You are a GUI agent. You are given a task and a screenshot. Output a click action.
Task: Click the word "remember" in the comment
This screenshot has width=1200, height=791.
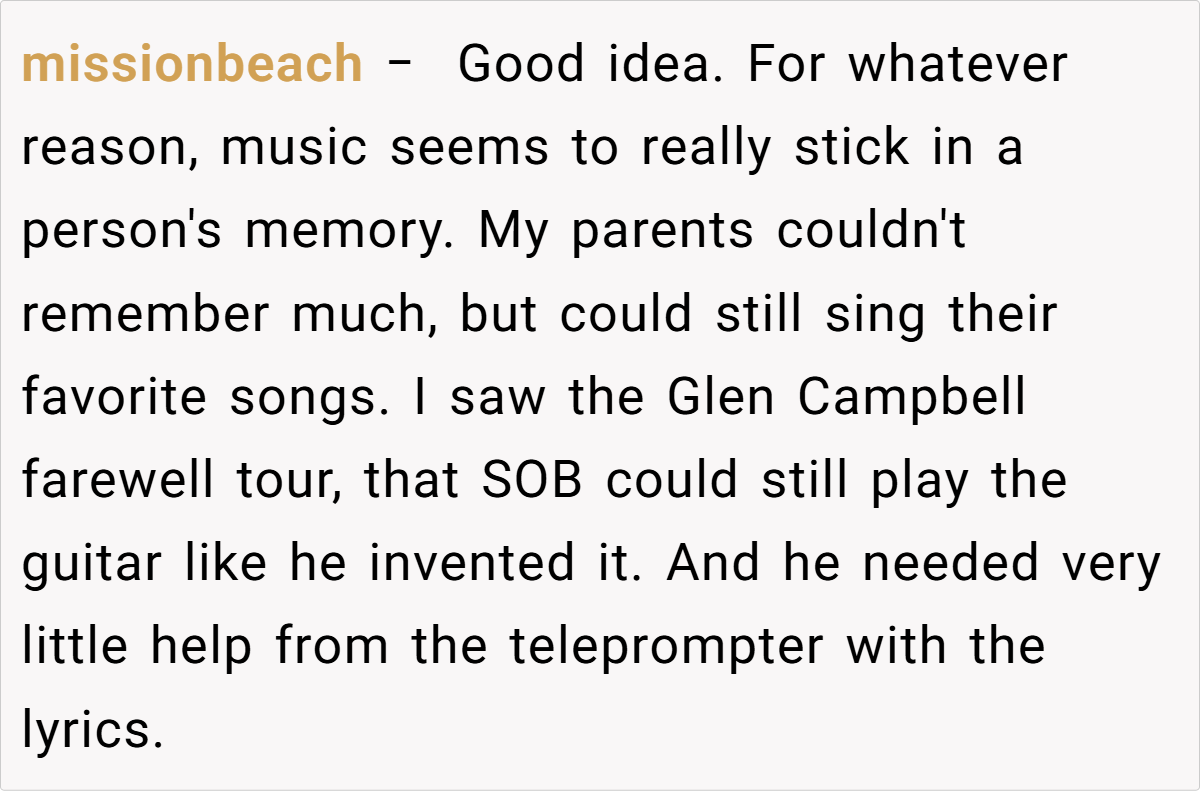point(146,315)
